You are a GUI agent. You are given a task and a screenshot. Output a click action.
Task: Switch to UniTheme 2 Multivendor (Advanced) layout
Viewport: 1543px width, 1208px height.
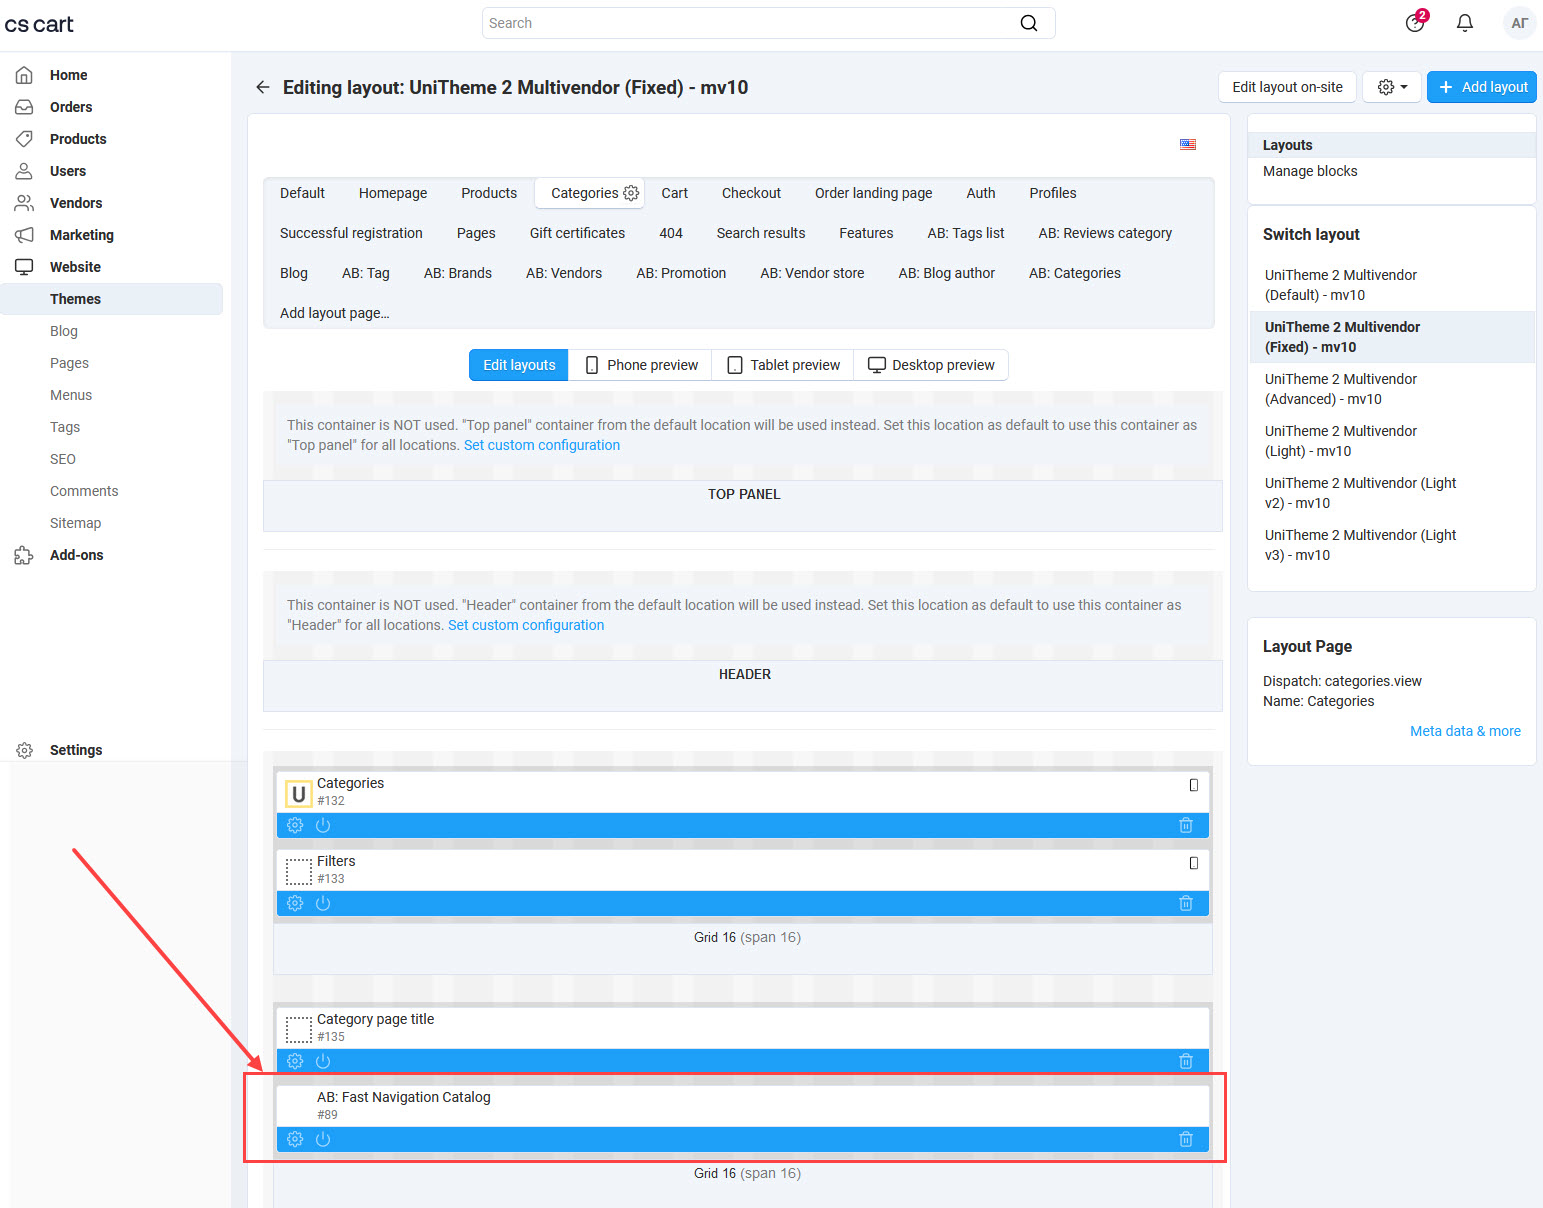[x=1340, y=389]
